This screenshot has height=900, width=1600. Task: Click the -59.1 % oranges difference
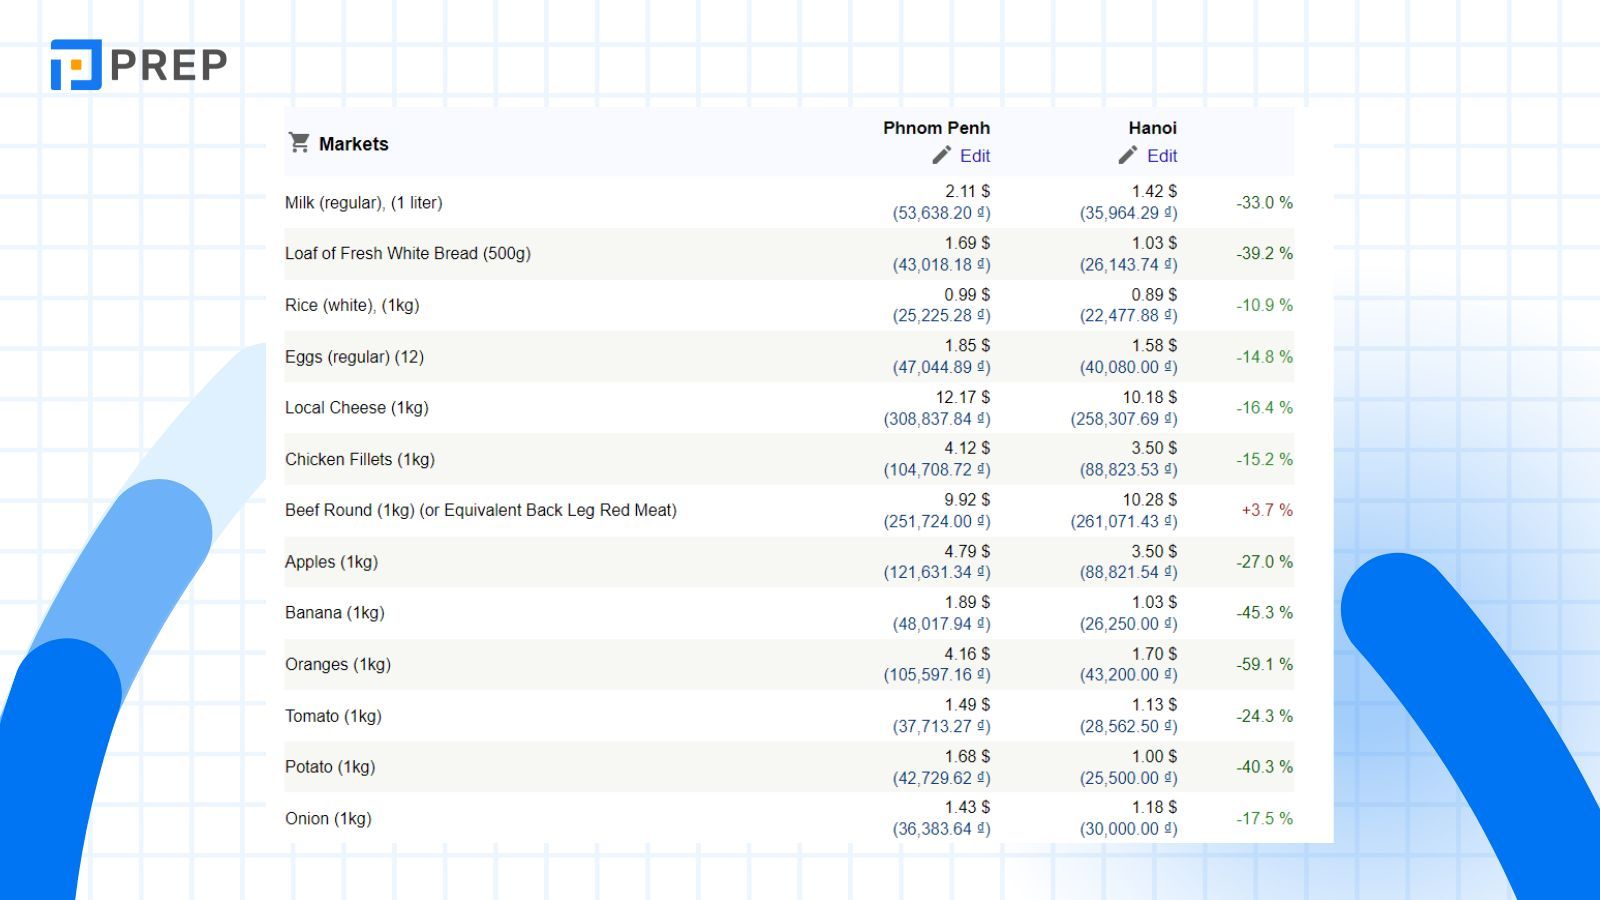click(1264, 665)
